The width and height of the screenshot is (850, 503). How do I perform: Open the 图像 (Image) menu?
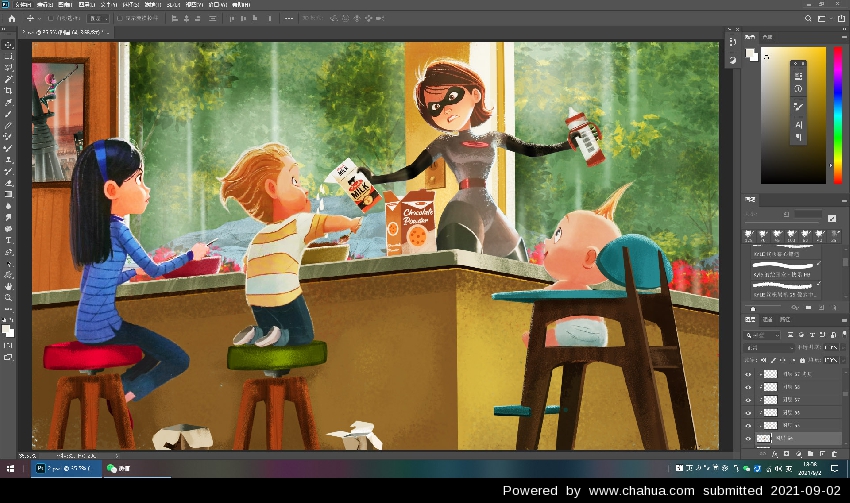pyautogui.click(x=65, y=4)
